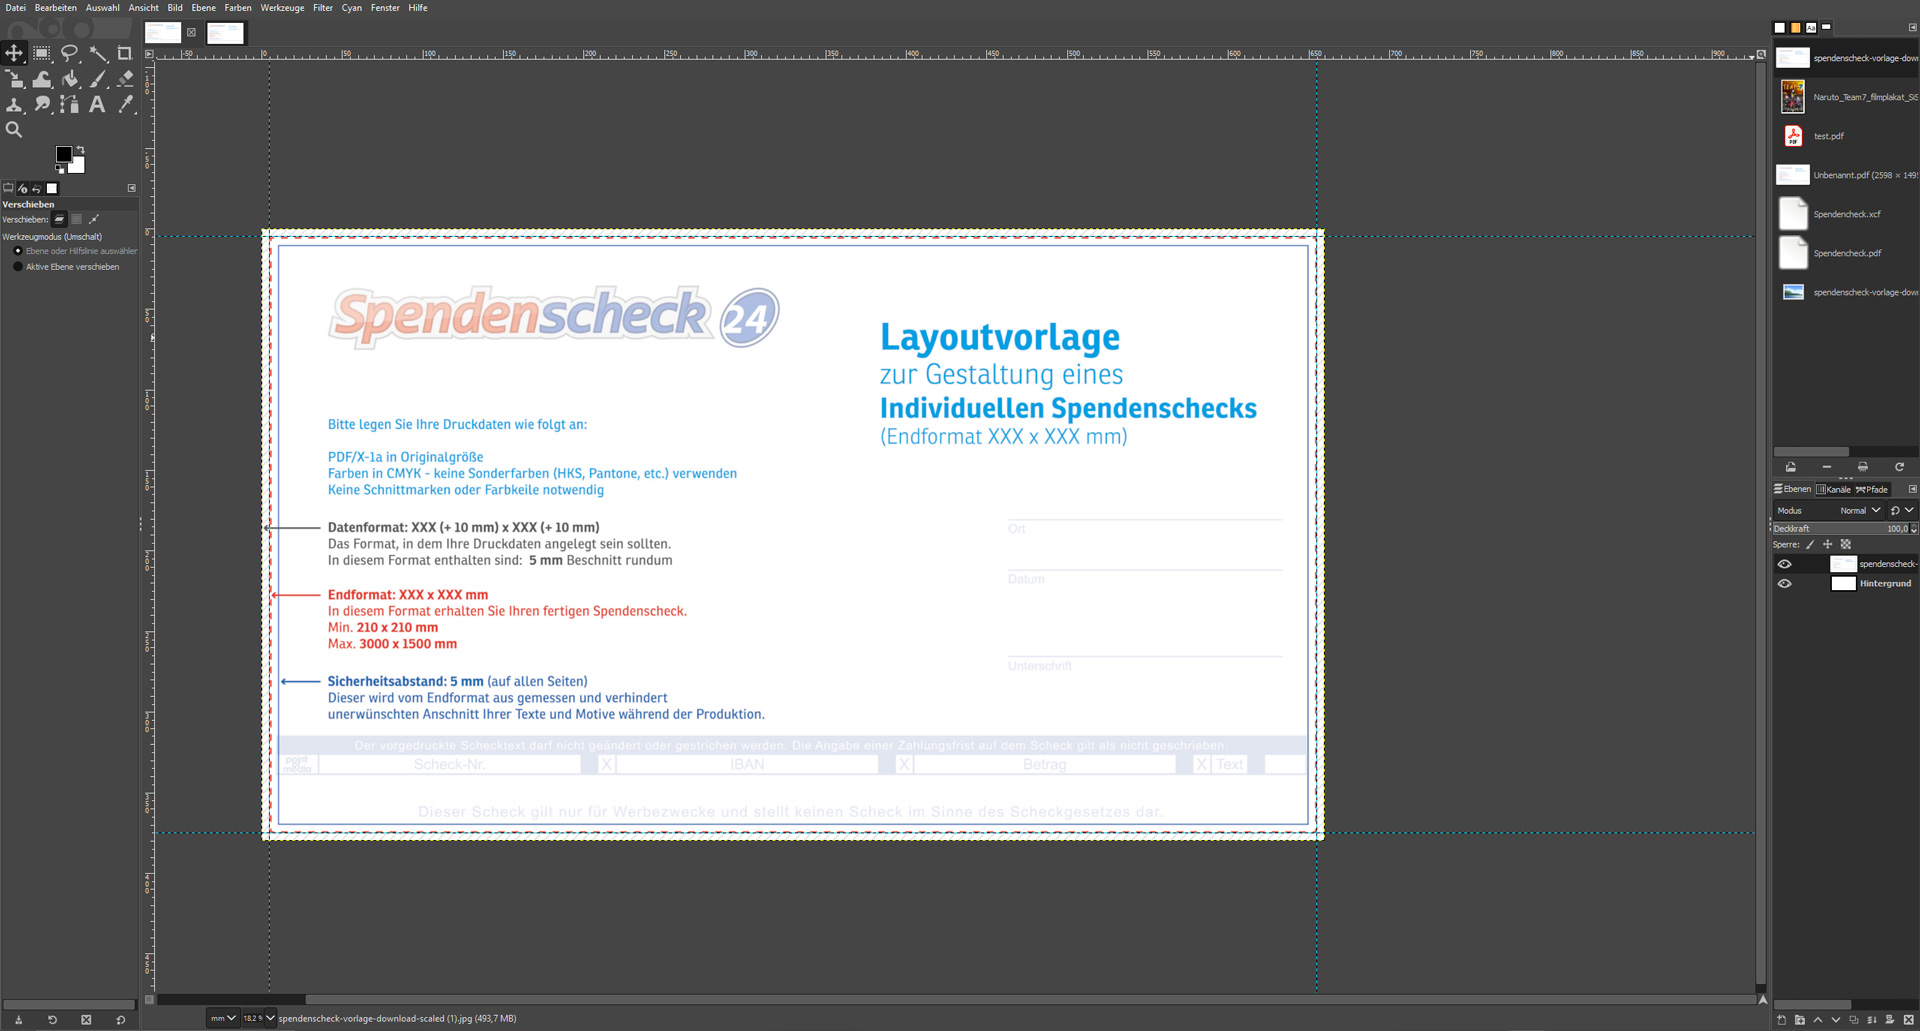Viewport: 1920px width, 1031px height.
Task: Toggle lock pixels brush icon
Action: (1810, 545)
